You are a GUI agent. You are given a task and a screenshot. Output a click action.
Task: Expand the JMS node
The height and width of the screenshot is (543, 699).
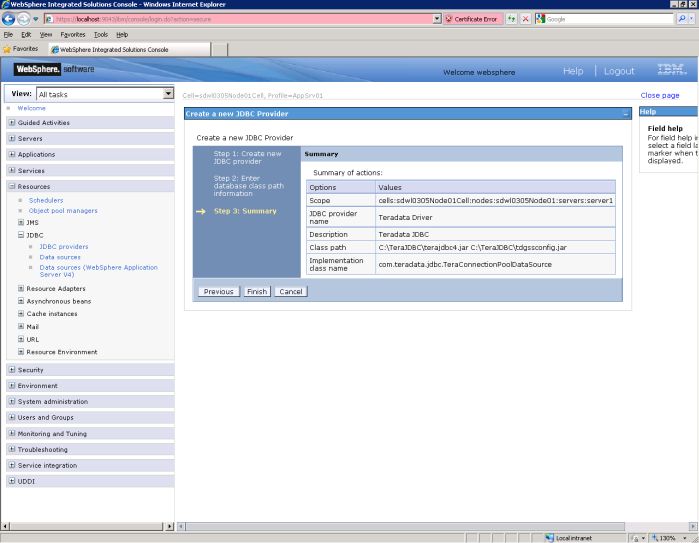coord(21,222)
